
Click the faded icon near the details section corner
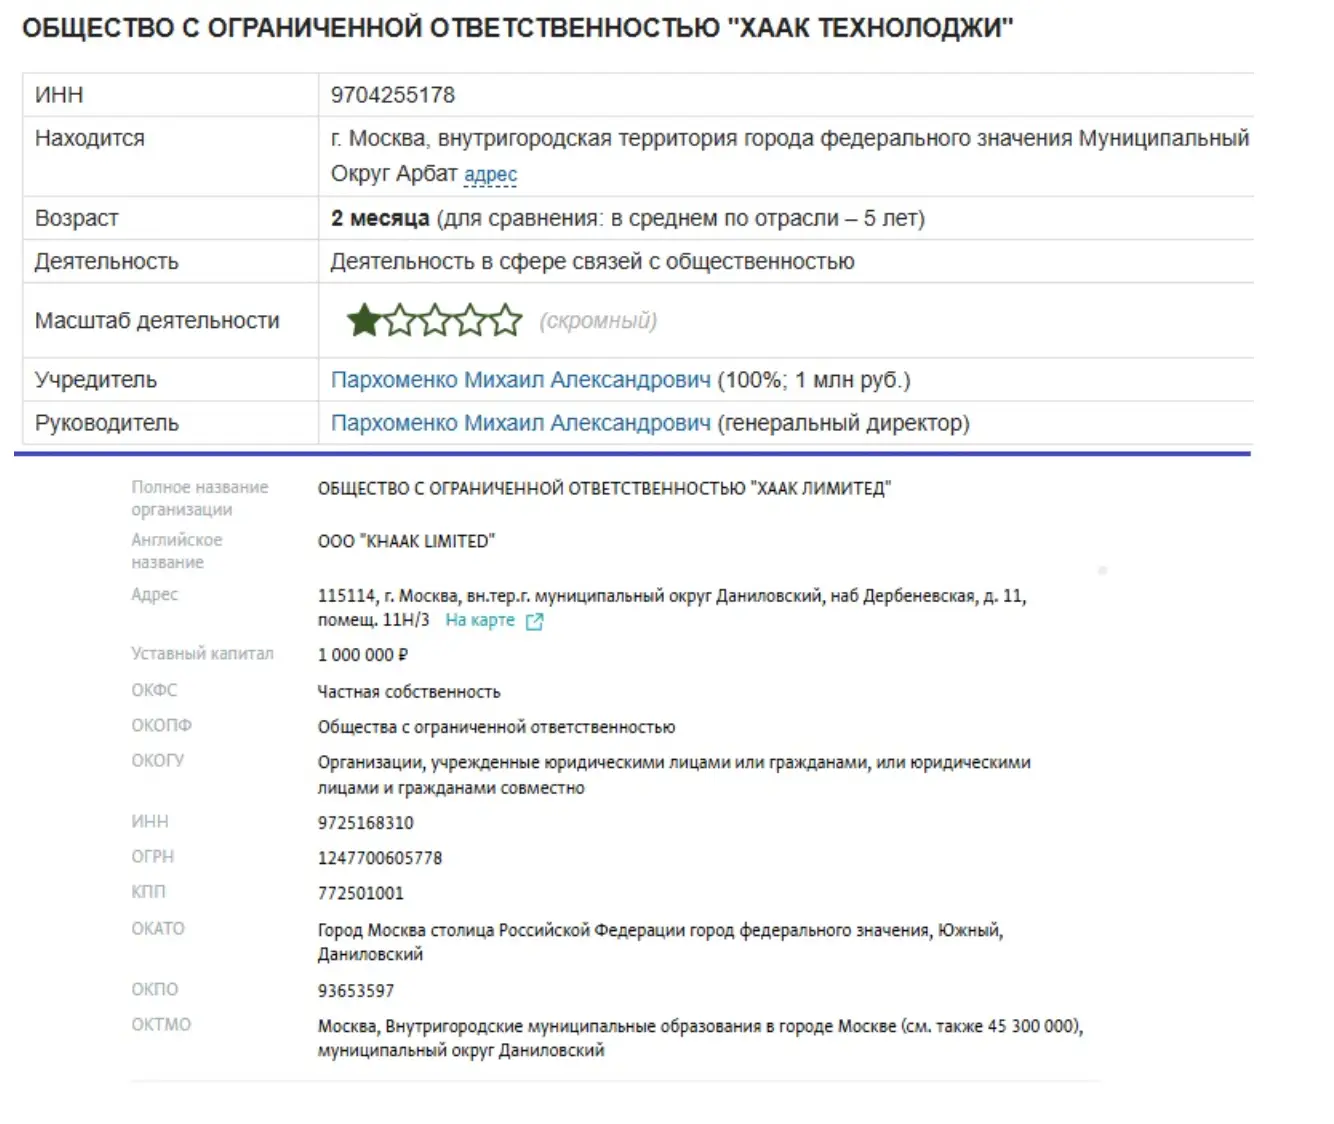point(1104,570)
